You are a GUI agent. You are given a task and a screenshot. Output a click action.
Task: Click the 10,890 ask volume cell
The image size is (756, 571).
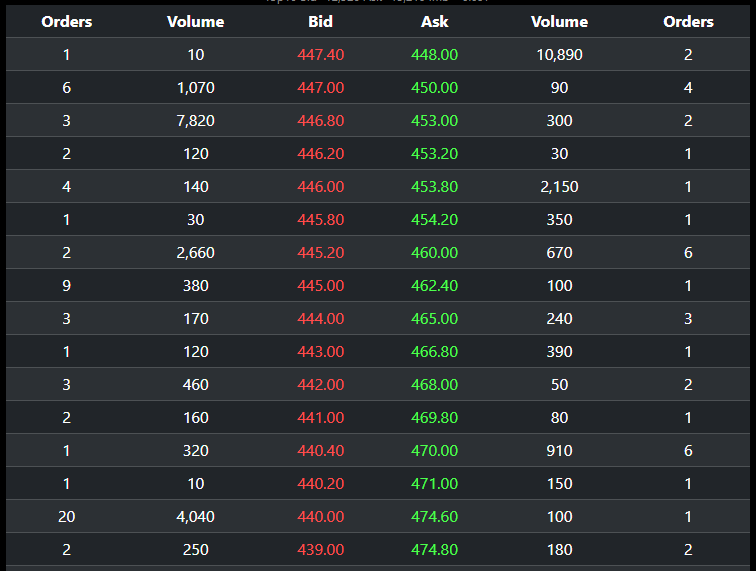pyautogui.click(x=559, y=54)
